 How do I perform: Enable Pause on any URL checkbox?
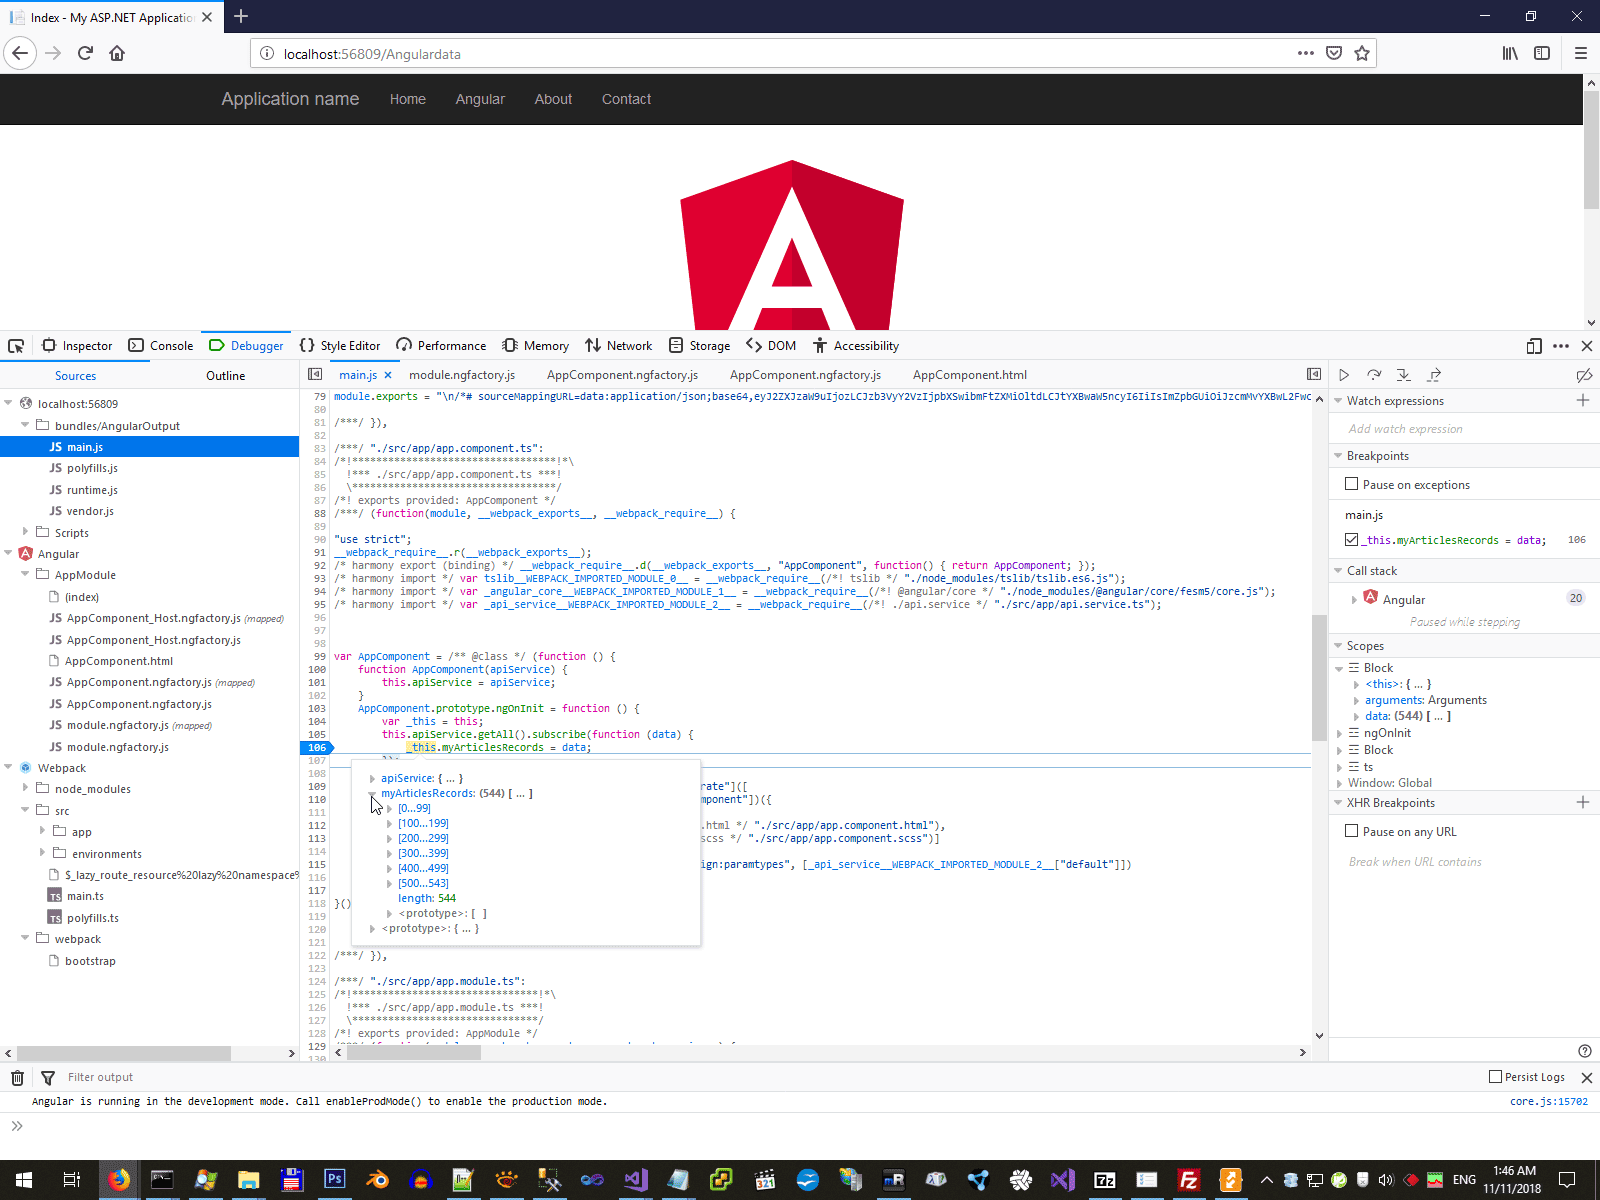(x=1352, y=831)
